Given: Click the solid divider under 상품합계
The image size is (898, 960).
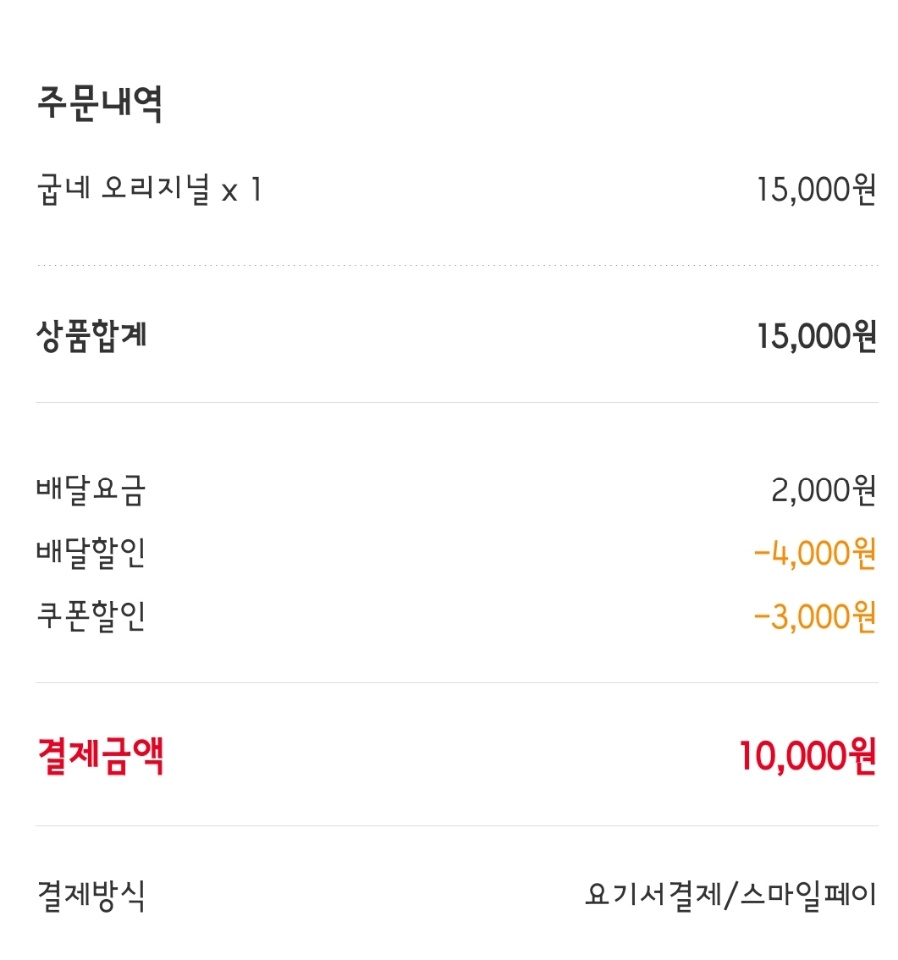Looking at the screenshot, I should pyautogui.click(x=456, y=402).
